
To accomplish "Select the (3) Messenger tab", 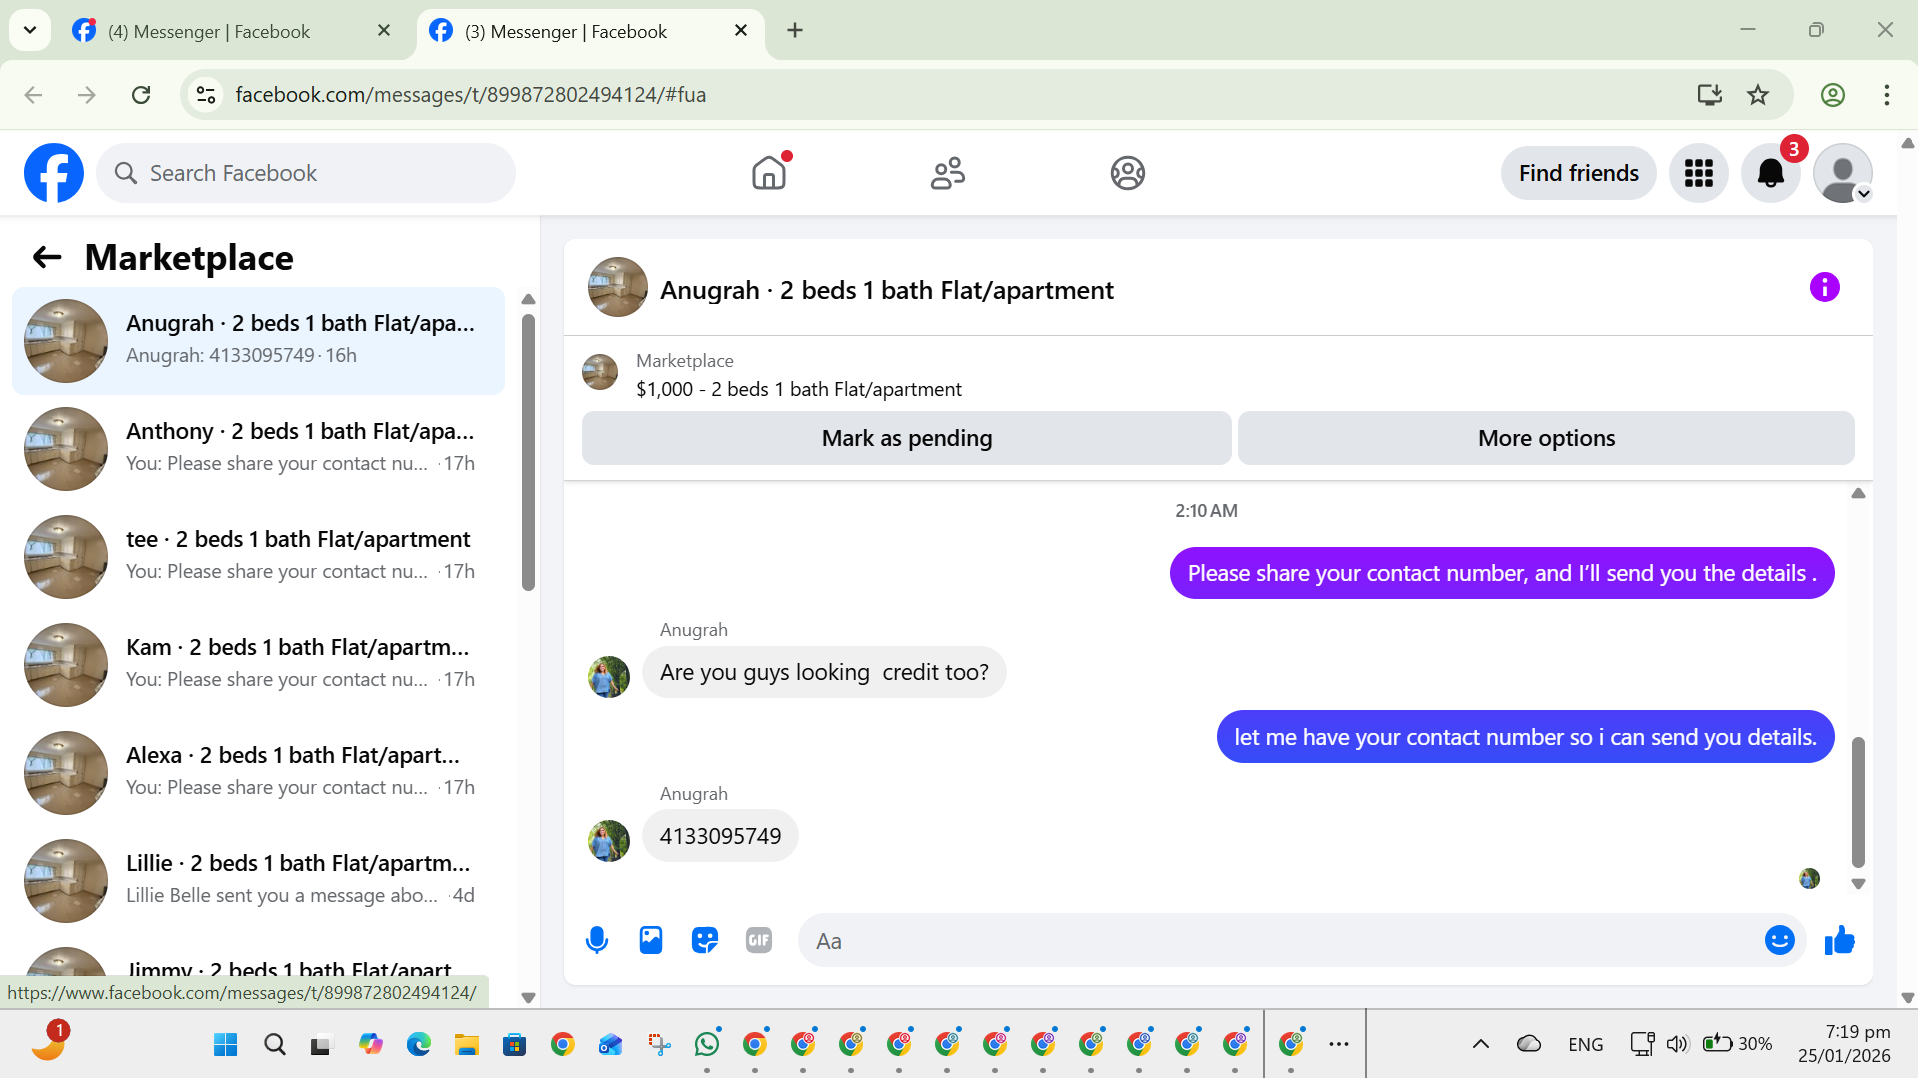I will (566, 32).
